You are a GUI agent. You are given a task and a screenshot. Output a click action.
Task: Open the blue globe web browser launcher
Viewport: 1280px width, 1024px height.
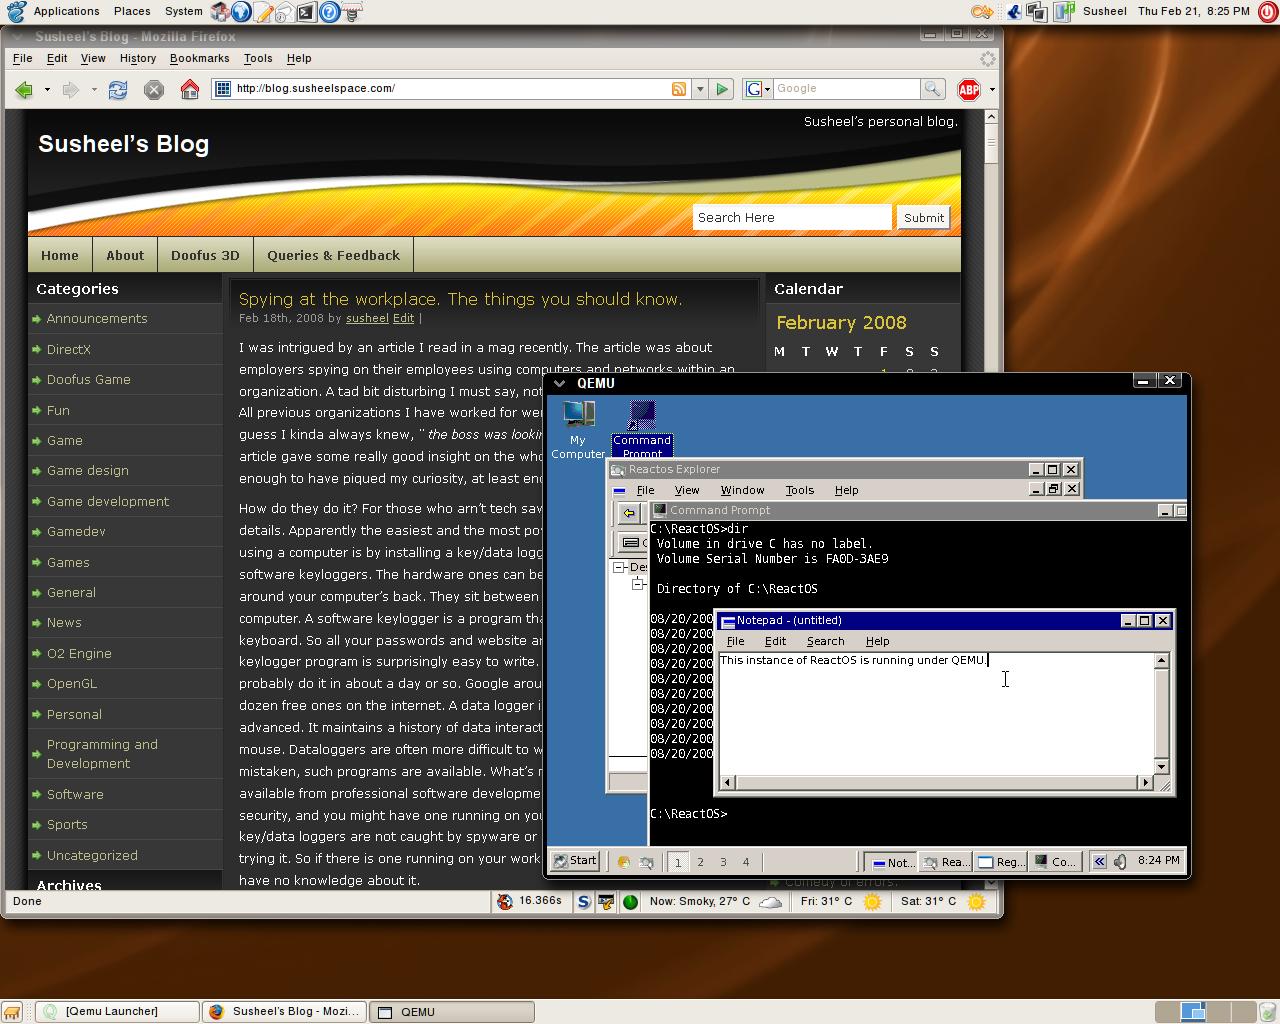tap(241, 12)
